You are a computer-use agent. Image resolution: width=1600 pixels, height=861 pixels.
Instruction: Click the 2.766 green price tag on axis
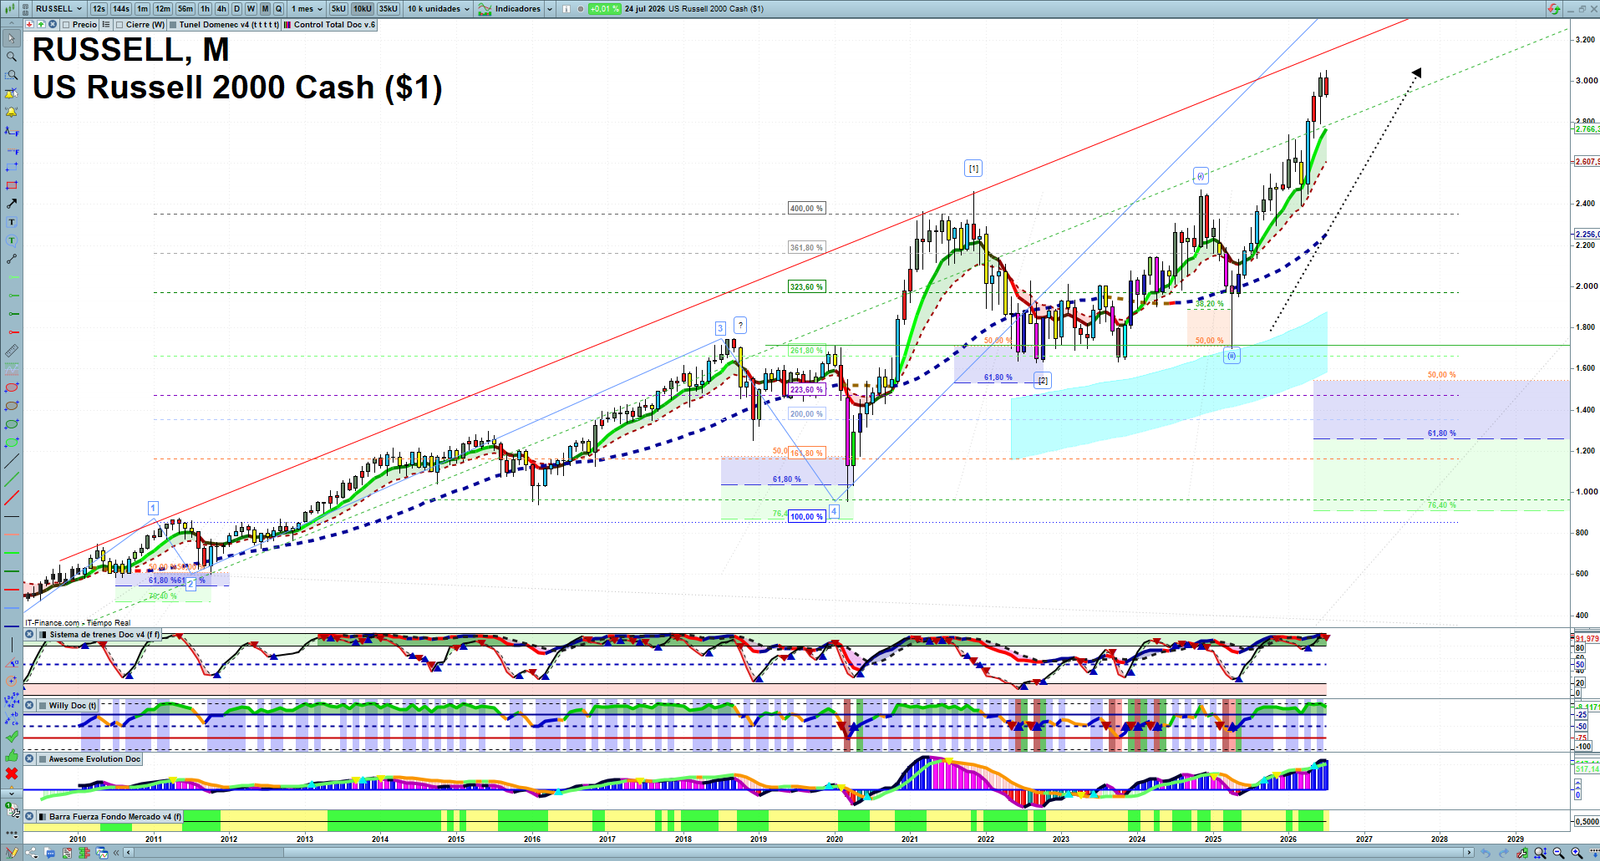tap(1587, 129)
